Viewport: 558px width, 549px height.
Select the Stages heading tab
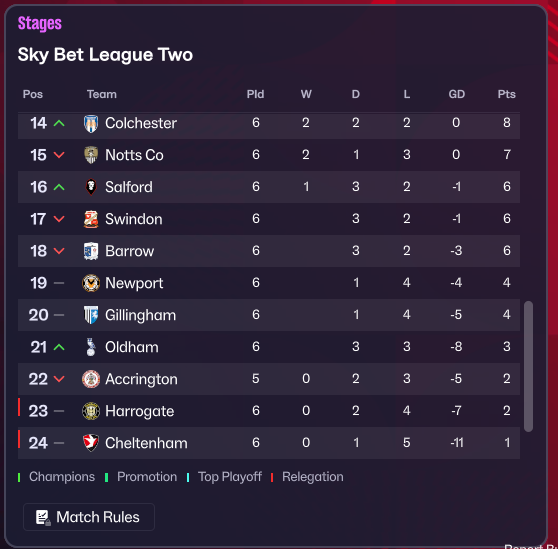tap(40, 23)
